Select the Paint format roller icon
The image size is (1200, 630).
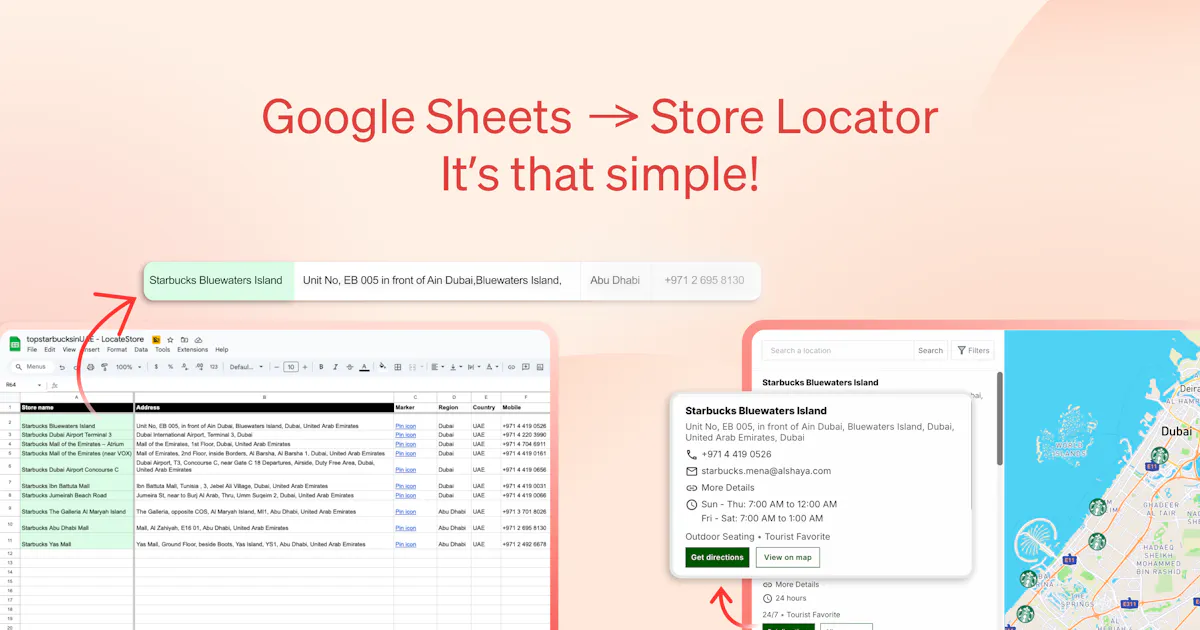[x=105, y=367]
